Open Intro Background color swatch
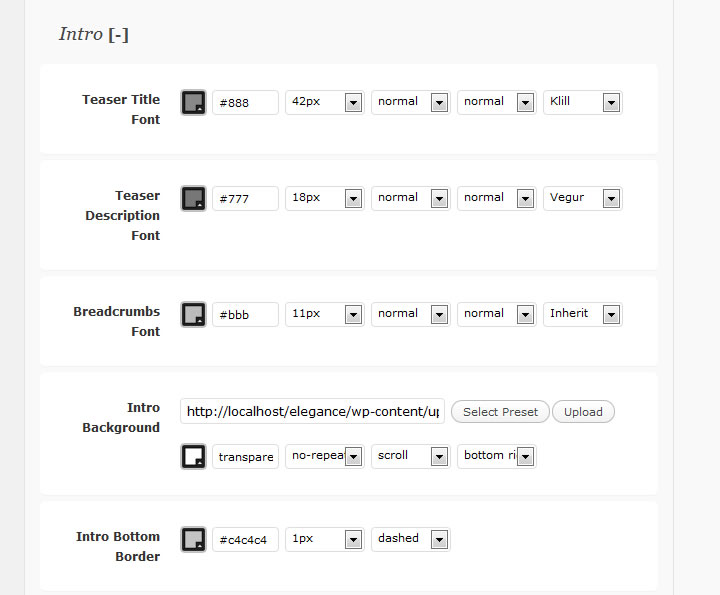 coord(193,456)
